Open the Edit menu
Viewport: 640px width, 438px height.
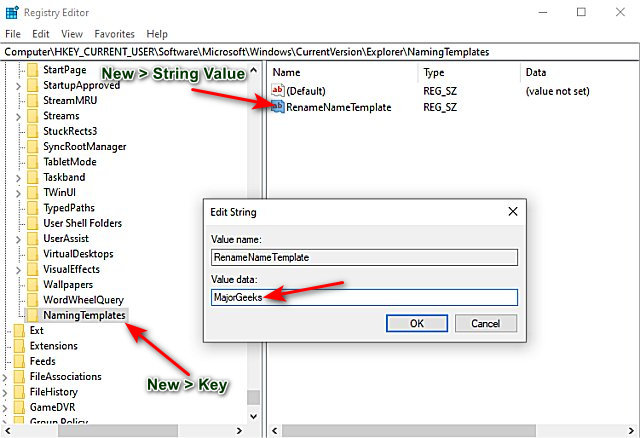(x=41, y=34)
